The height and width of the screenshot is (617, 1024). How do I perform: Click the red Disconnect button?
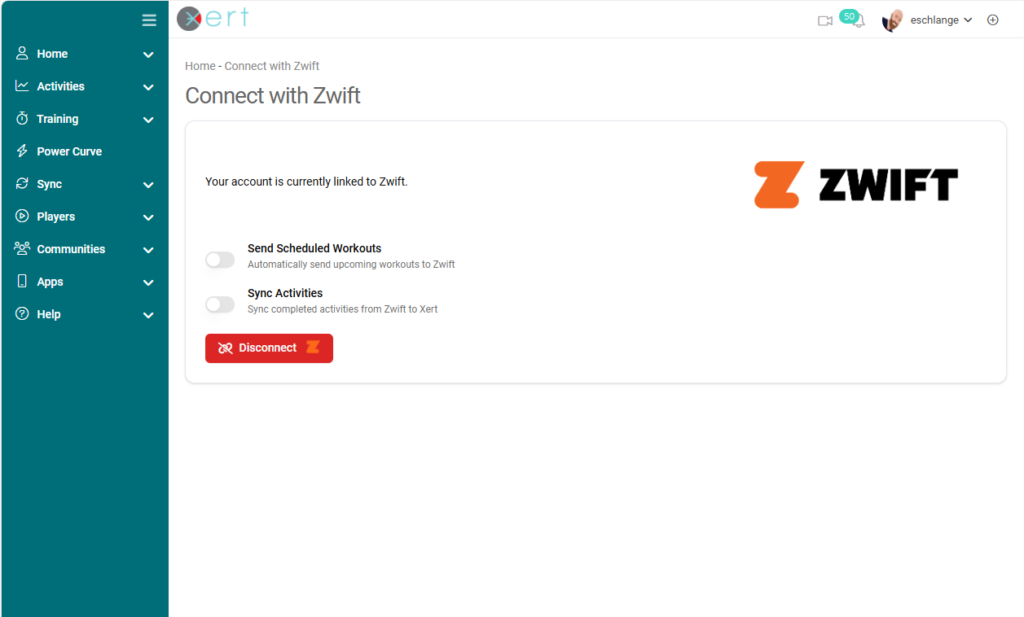[x=269, y=348]
